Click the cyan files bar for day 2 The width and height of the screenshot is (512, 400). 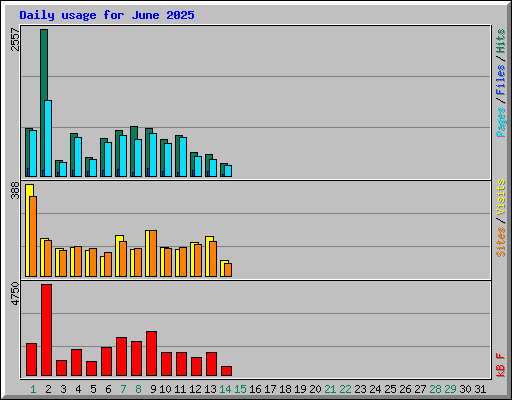pyautogui.click(x=48, y=138)
